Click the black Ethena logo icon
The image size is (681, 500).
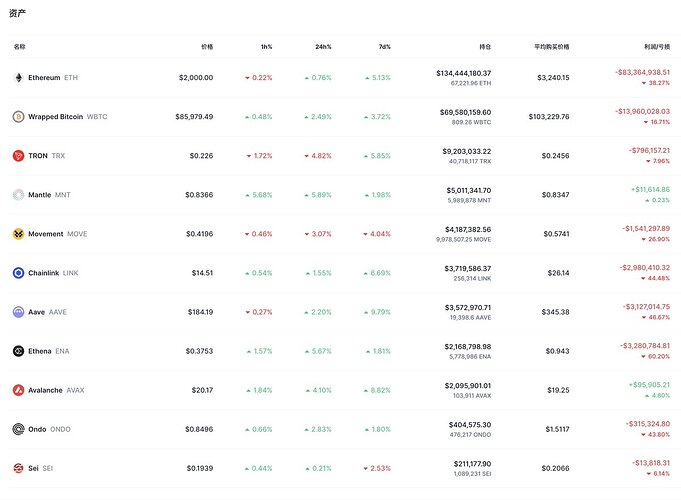point(18,351)
